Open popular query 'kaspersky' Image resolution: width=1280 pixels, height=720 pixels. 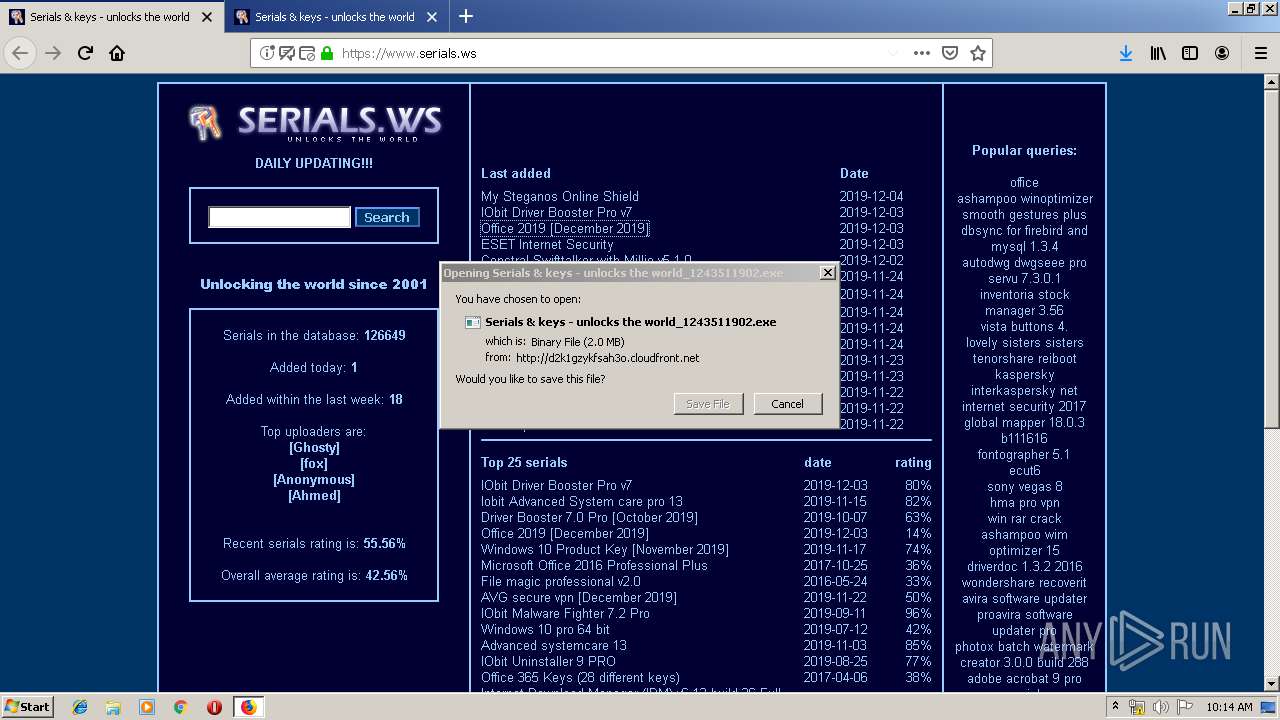tap(1024, 374)
